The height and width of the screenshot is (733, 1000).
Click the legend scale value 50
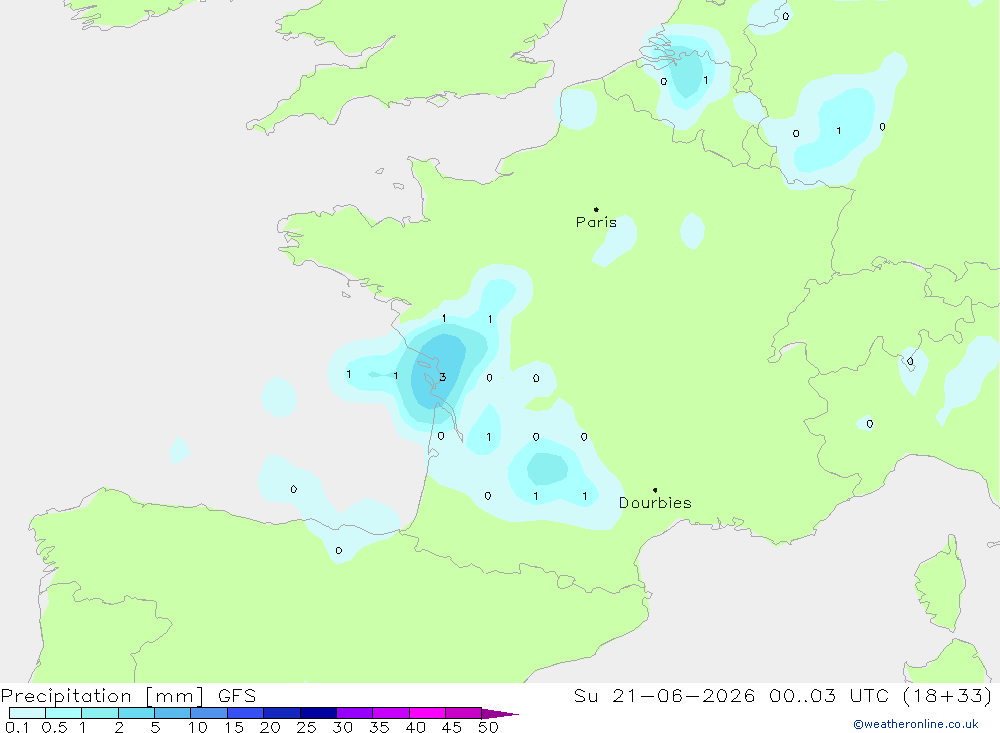pos(488,727)
